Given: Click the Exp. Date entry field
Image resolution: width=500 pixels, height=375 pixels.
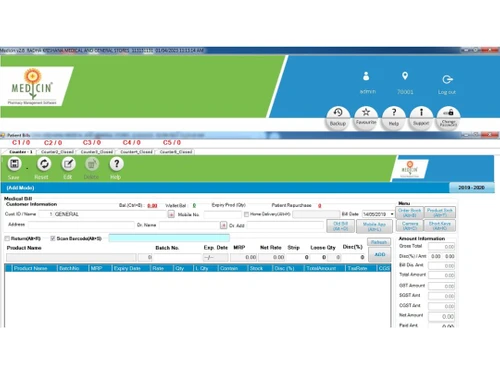Looking at the screenshot, I should coord(215,257).
